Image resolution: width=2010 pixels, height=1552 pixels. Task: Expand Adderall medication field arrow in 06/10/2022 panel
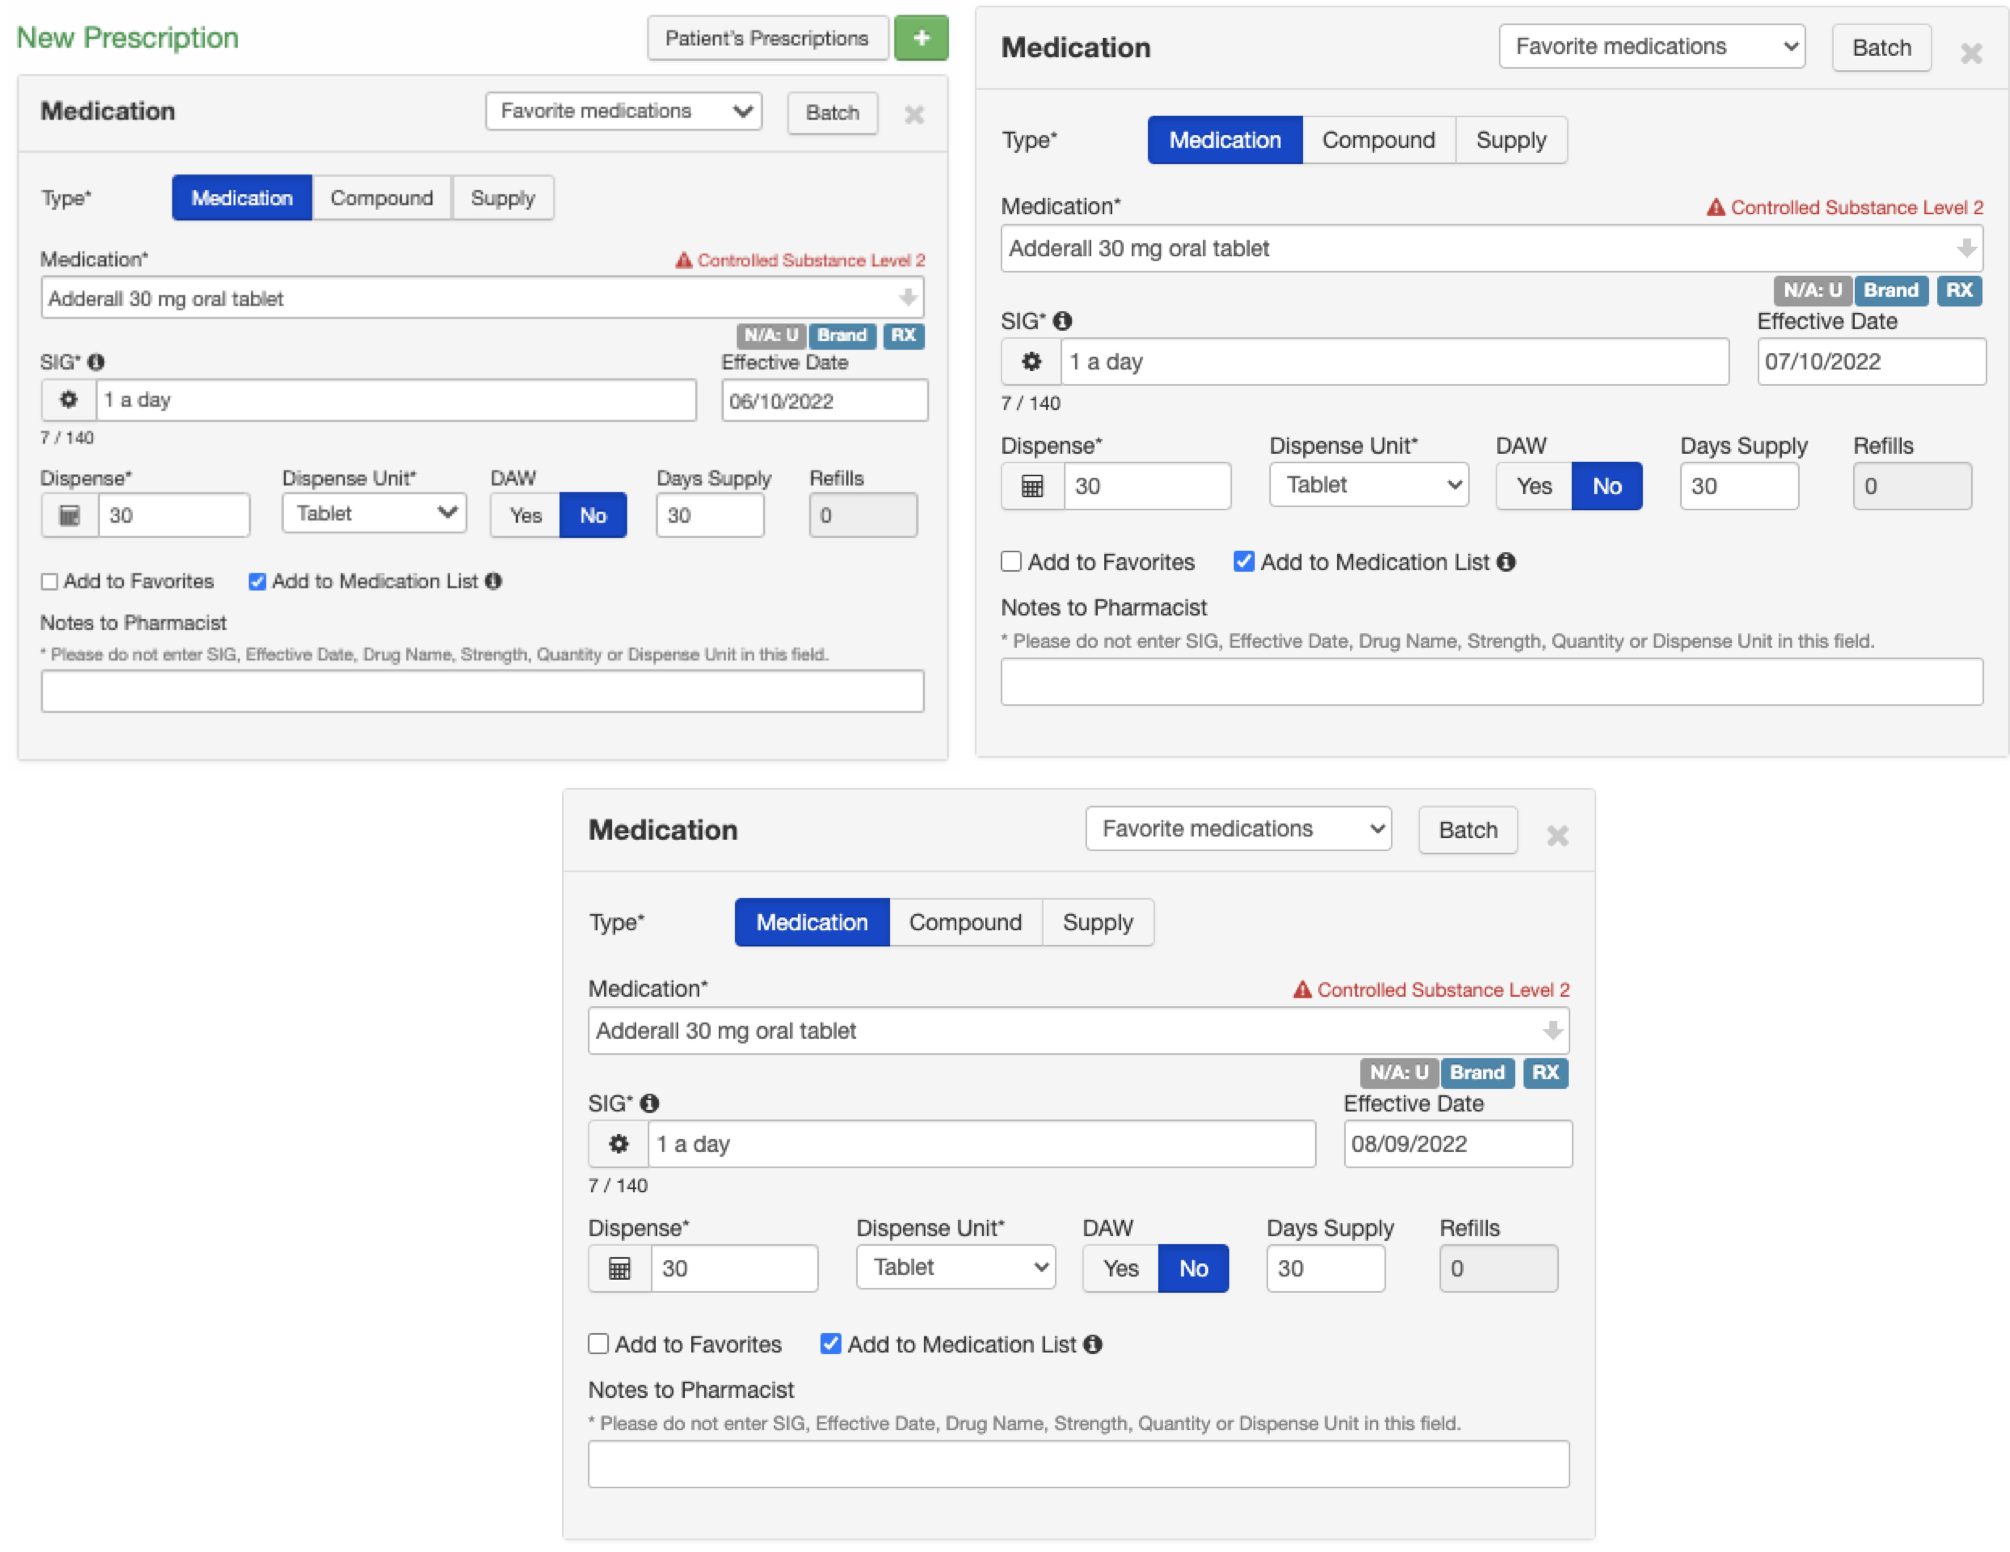click(907, 298)
